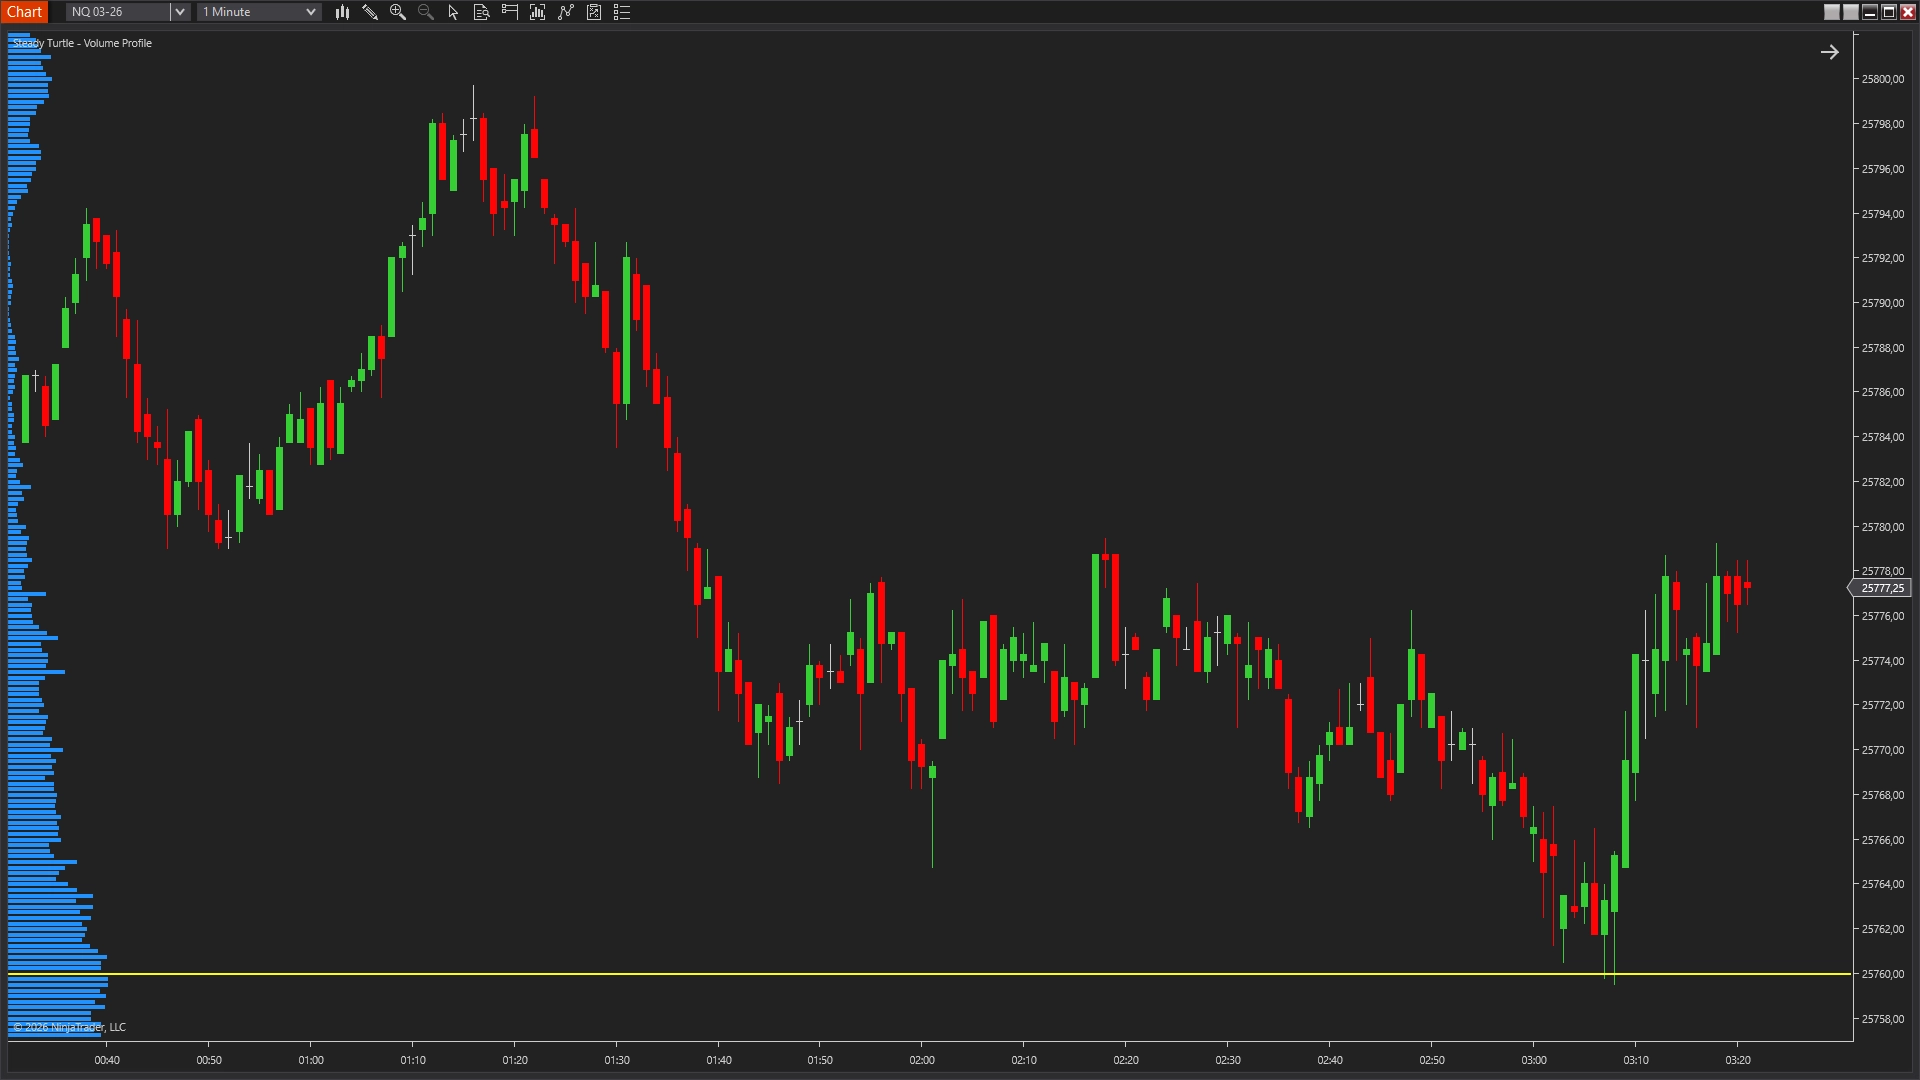Select the zoom out tool
The width and height of the screenshot is (1920, 1080).
pyautogui.click(x=425, y=12)
